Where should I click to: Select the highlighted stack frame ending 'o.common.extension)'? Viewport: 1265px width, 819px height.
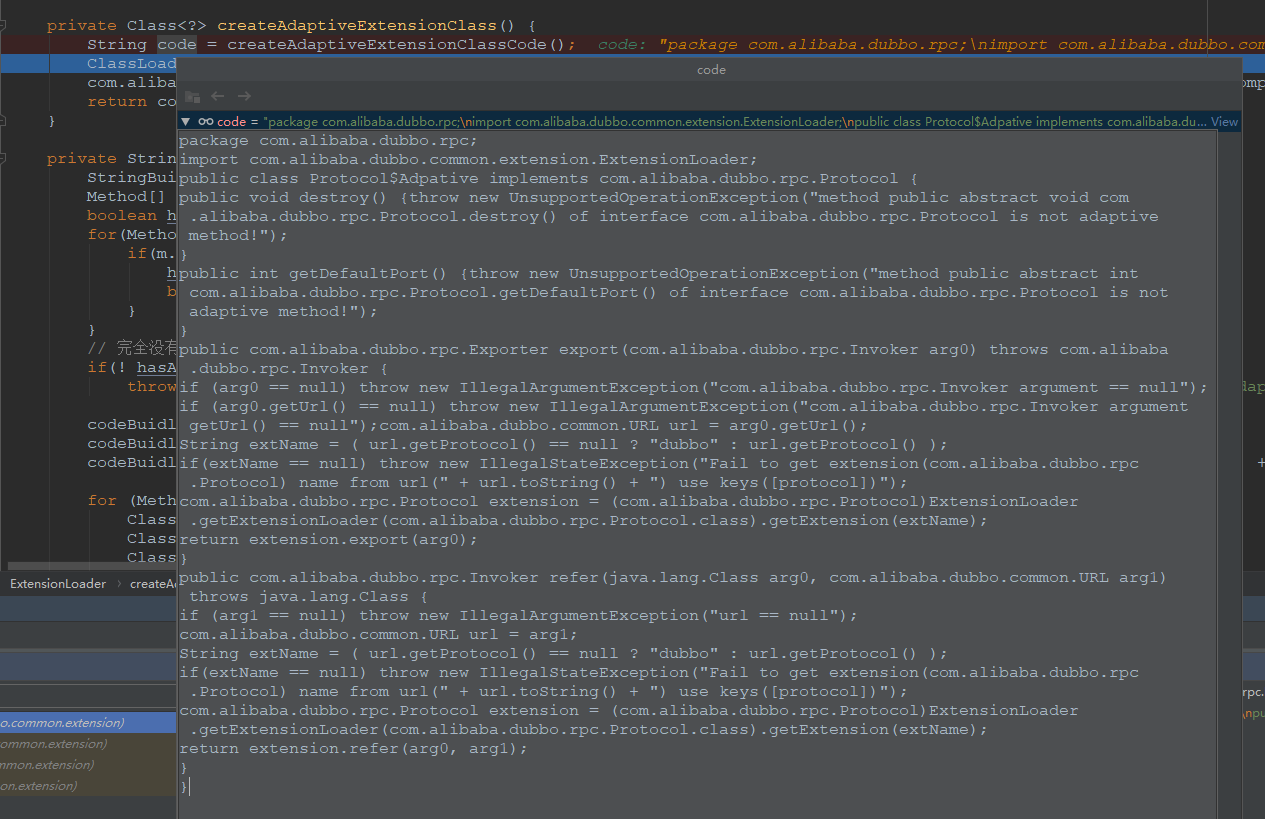(87, 722)
